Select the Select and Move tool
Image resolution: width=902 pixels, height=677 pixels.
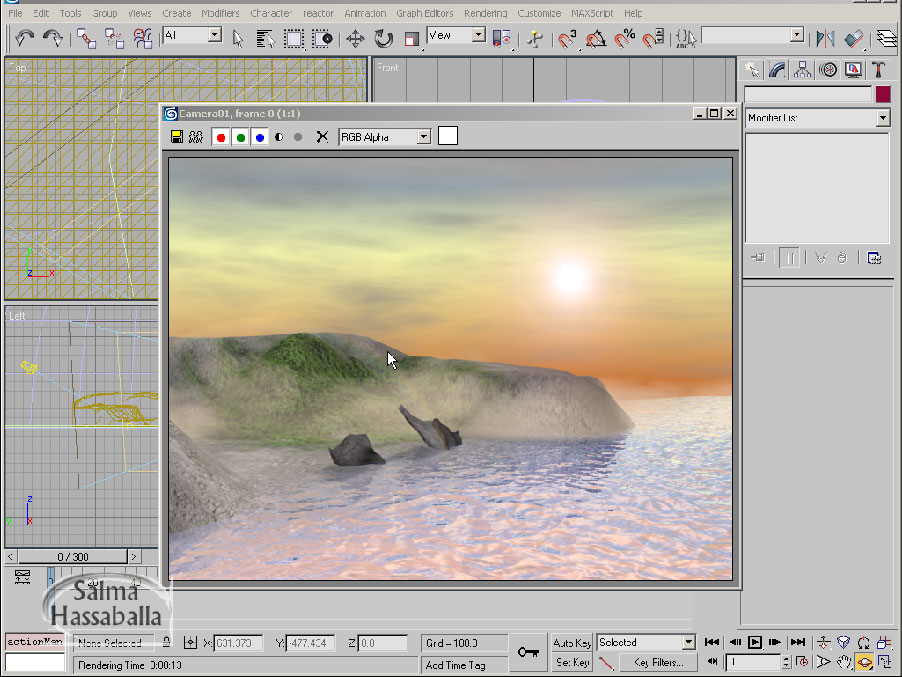coord(355,38)
